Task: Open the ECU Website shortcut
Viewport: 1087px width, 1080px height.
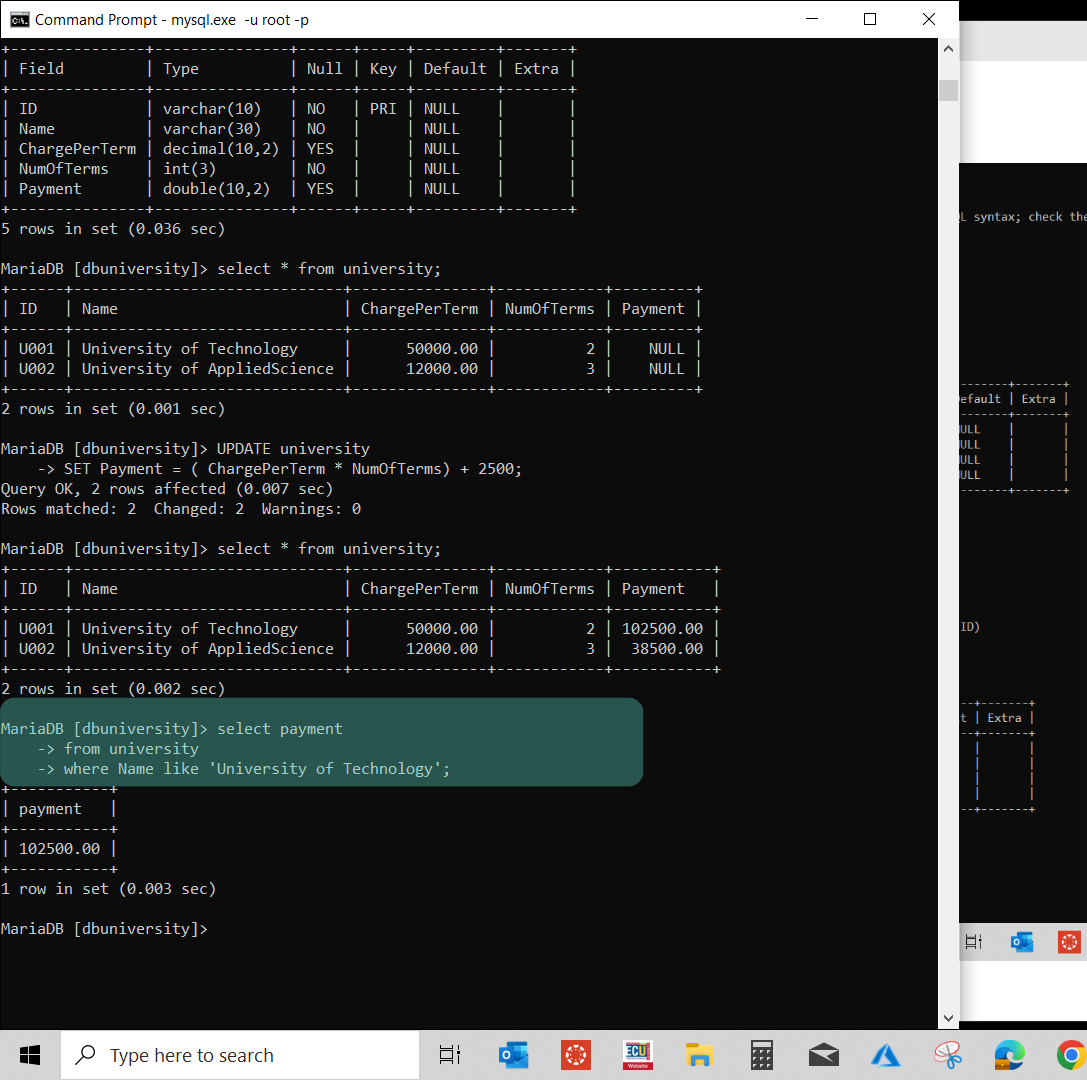Action: [637, 1054]
